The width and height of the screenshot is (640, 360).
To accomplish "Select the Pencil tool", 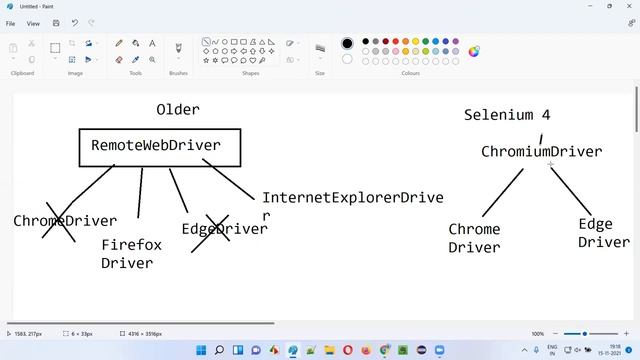I will [119, 43].
